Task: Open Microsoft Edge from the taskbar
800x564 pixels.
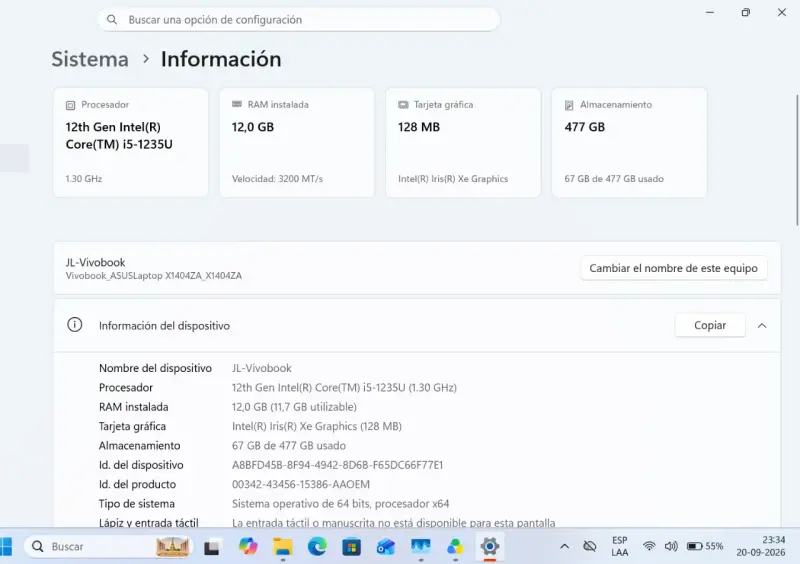Action: [317, 547]
